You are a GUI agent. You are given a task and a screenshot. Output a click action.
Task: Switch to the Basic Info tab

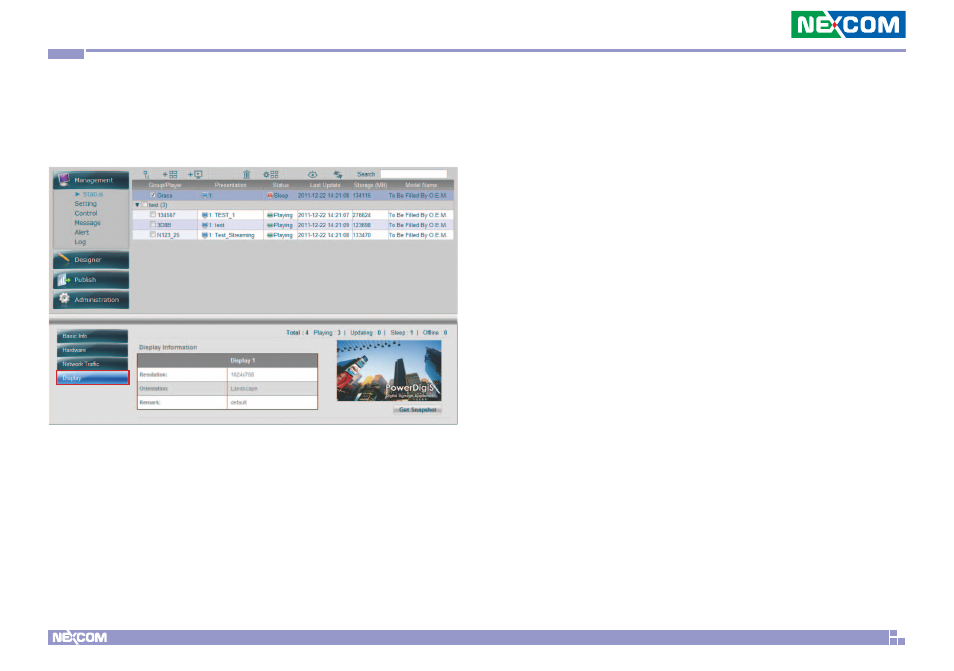click(92, 336)
